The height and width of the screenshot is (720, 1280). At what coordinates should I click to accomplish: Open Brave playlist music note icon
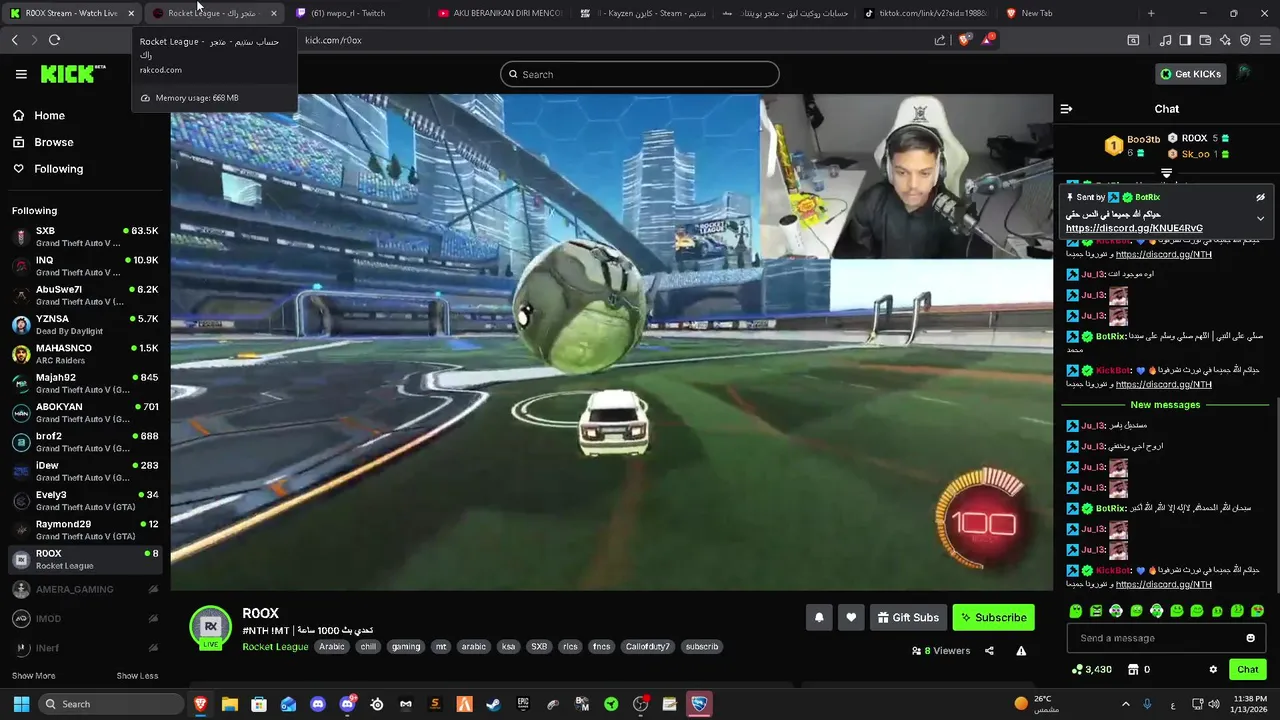pos(1165,40)
